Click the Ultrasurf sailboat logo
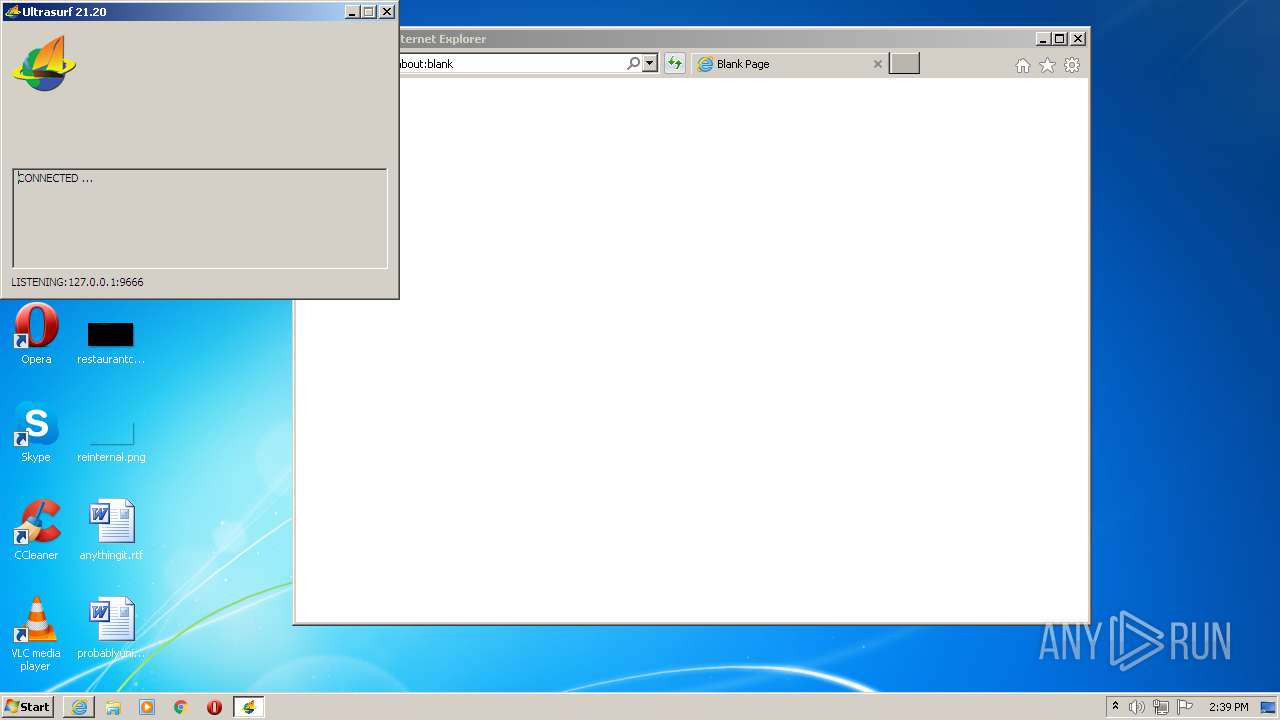This screenshot has width=1280, height=720. (44, 64)
